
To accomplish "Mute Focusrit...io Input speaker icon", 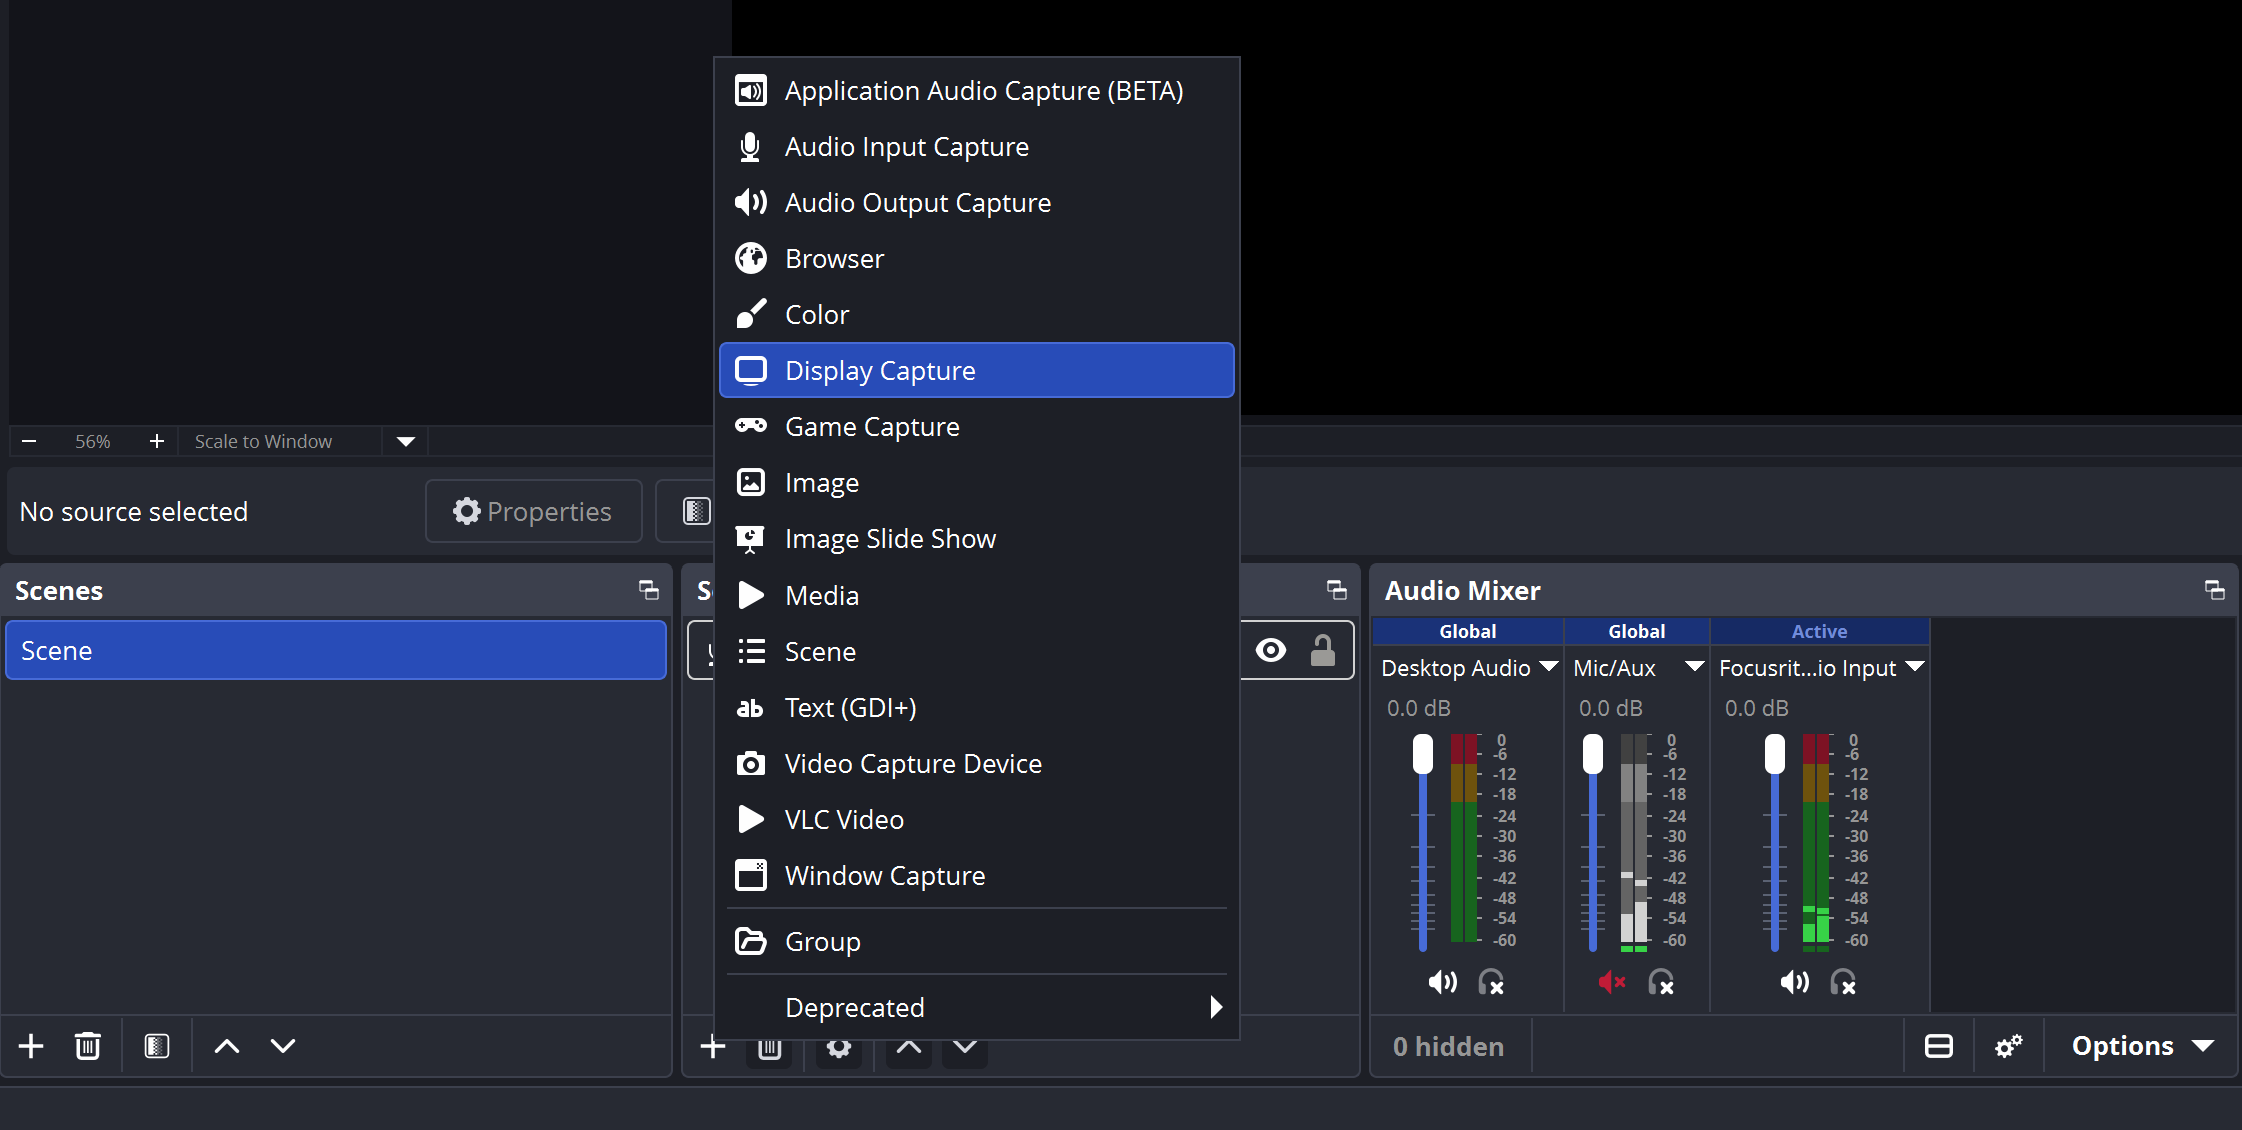I will point(1794,983).
